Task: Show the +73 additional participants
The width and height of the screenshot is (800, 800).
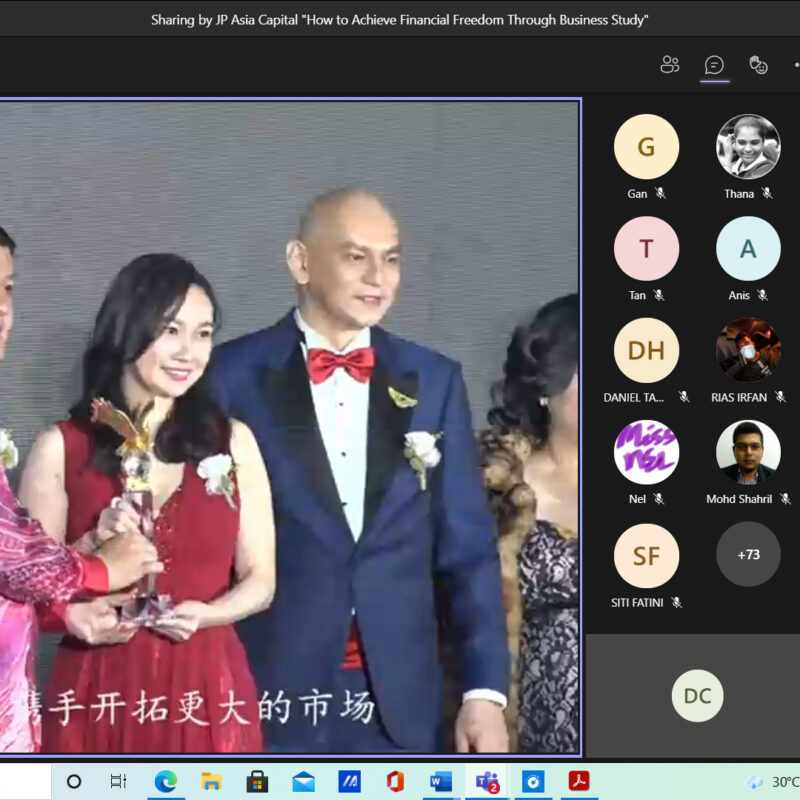Action: tap(748, 554)
